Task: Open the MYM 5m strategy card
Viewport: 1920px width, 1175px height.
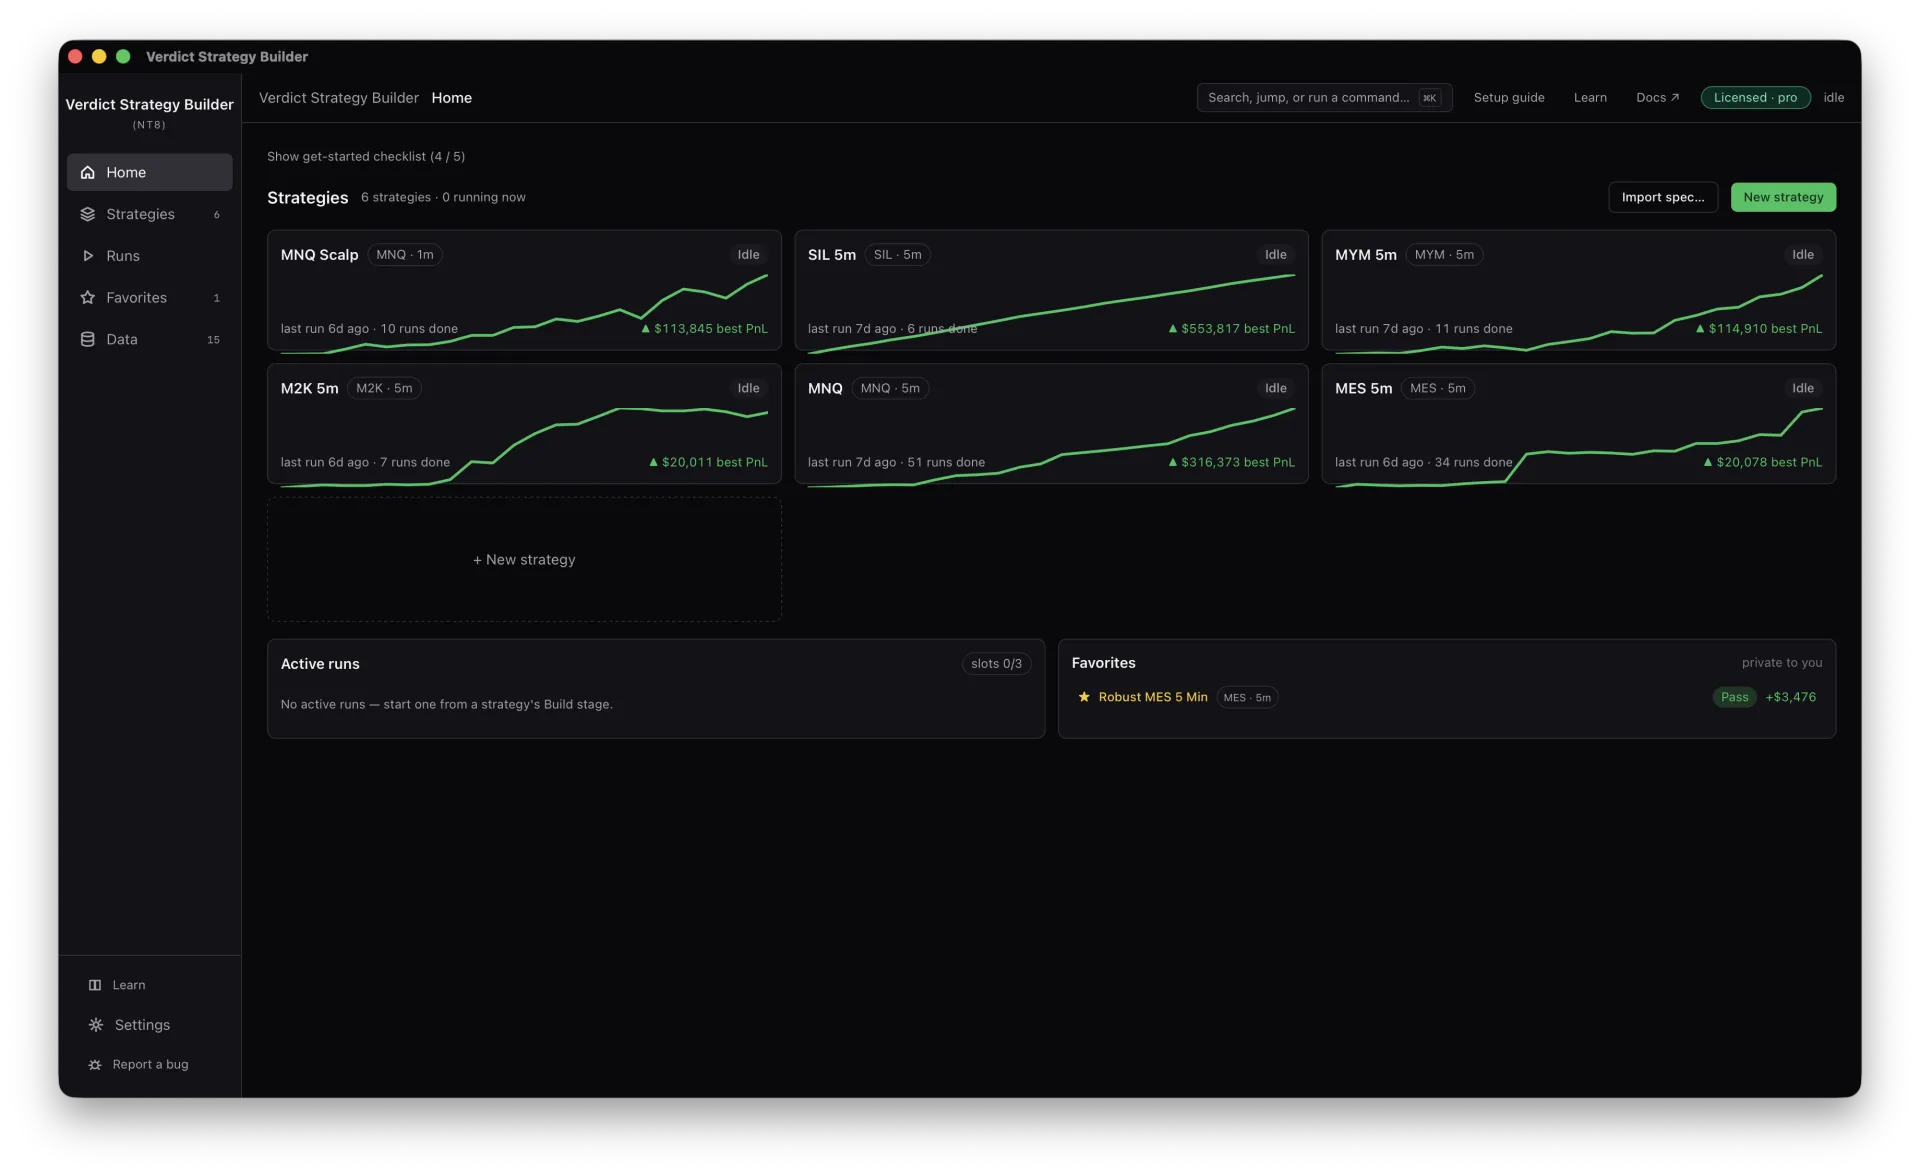Action: click(x=1578, y=290)
